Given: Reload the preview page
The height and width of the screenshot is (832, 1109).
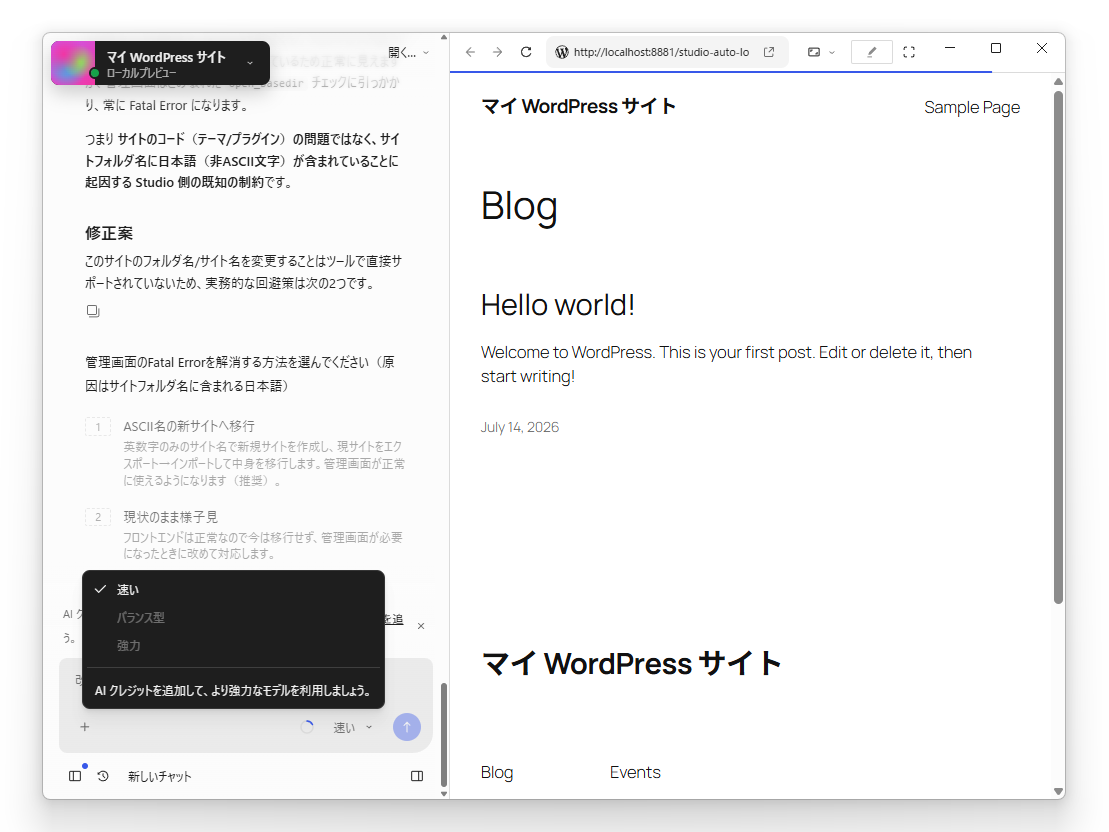Looking at the screenshot, I should (526, 52).
